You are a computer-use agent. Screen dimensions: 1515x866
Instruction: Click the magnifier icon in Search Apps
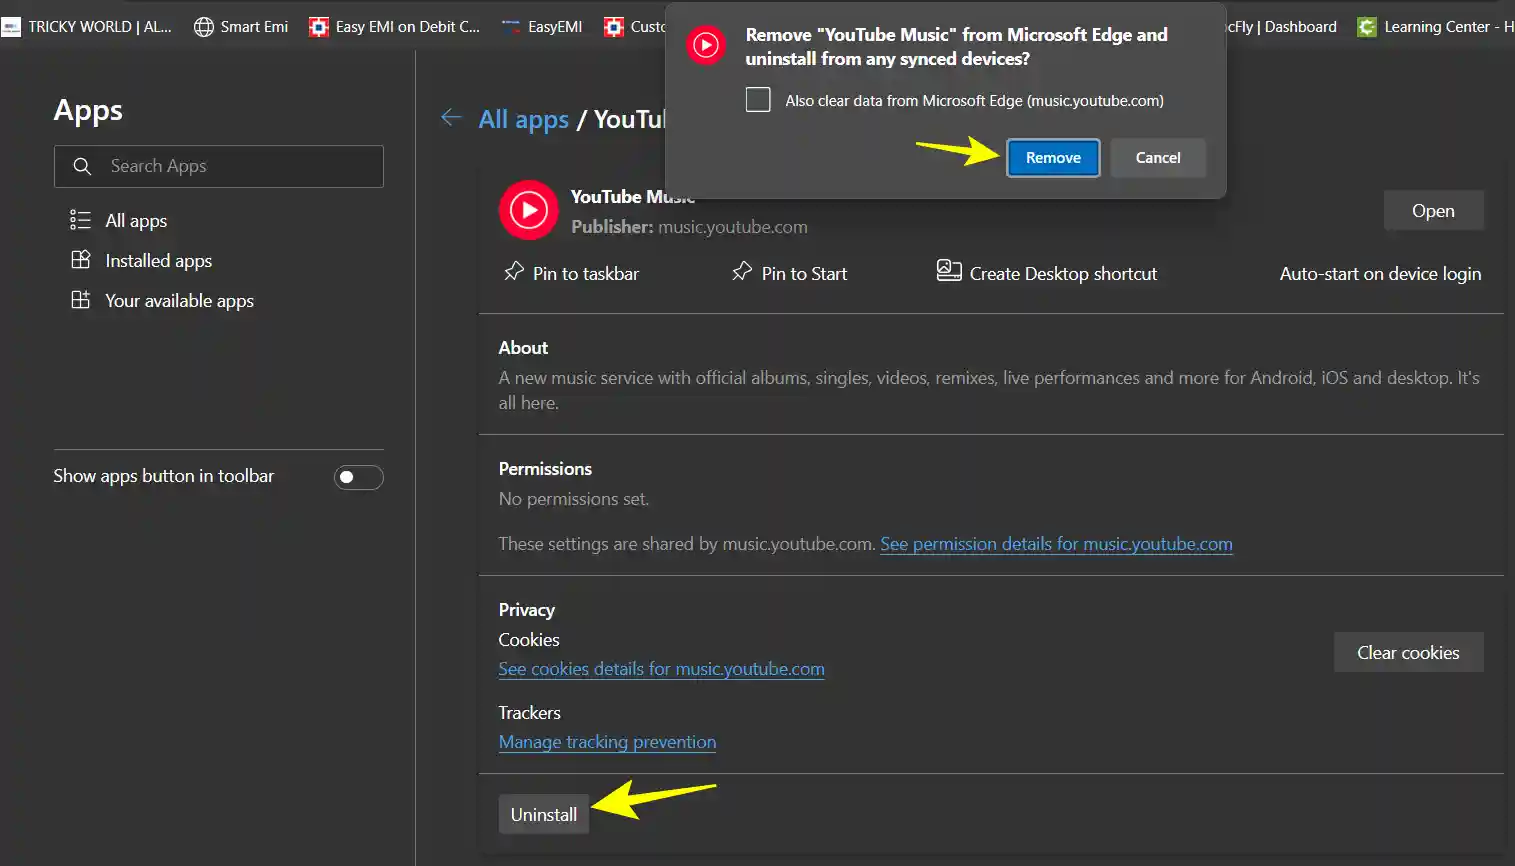(82, 165)
